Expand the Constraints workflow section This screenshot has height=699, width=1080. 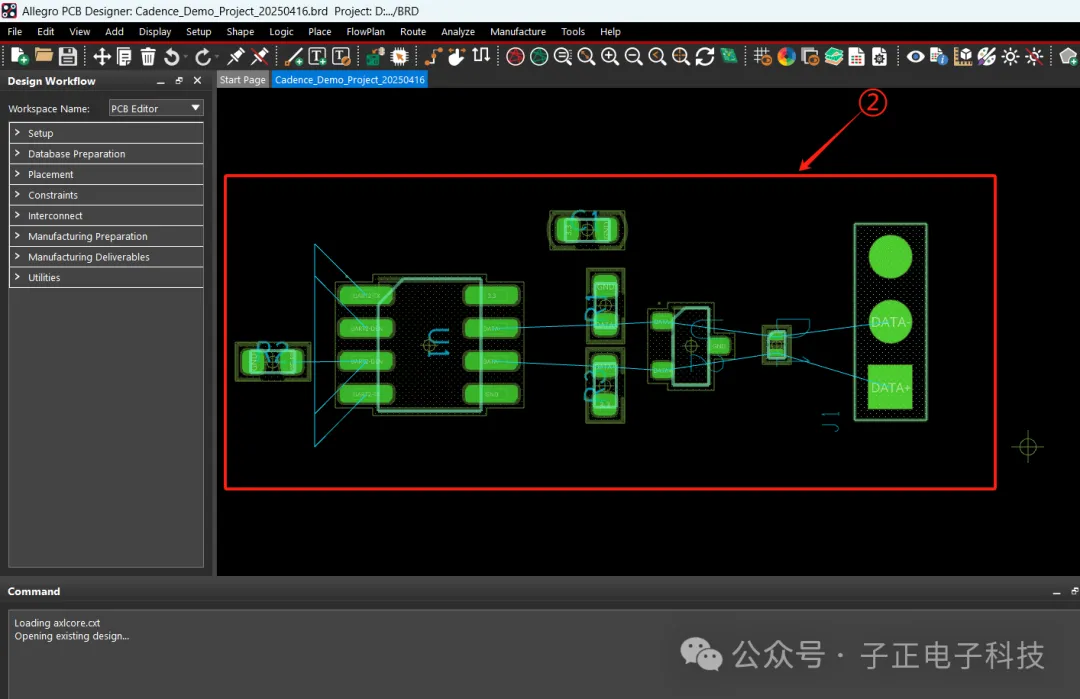pos(106,195)
